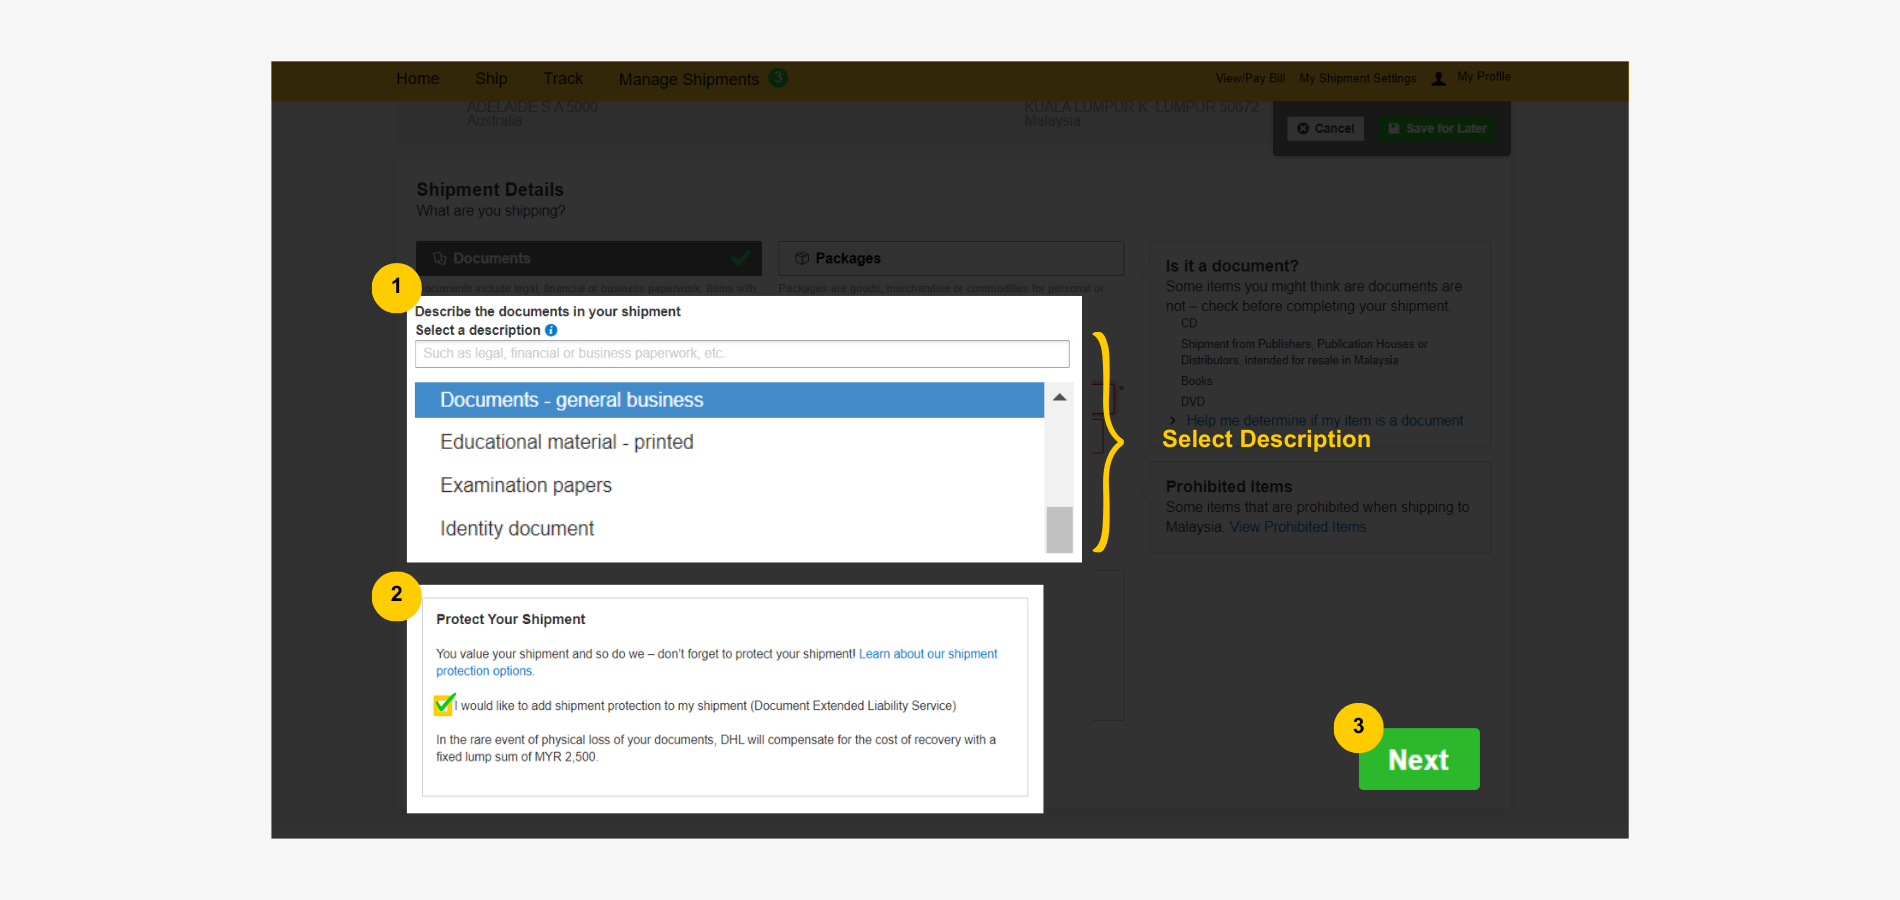
Task: Click the green shipments count badge
Action: [778, 78]
